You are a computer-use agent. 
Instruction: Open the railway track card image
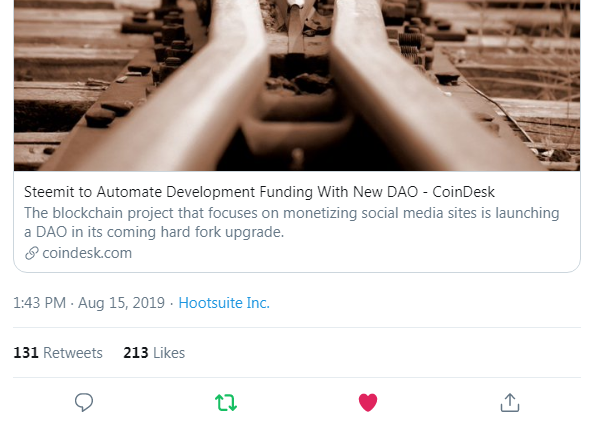(x=297, y=85)
